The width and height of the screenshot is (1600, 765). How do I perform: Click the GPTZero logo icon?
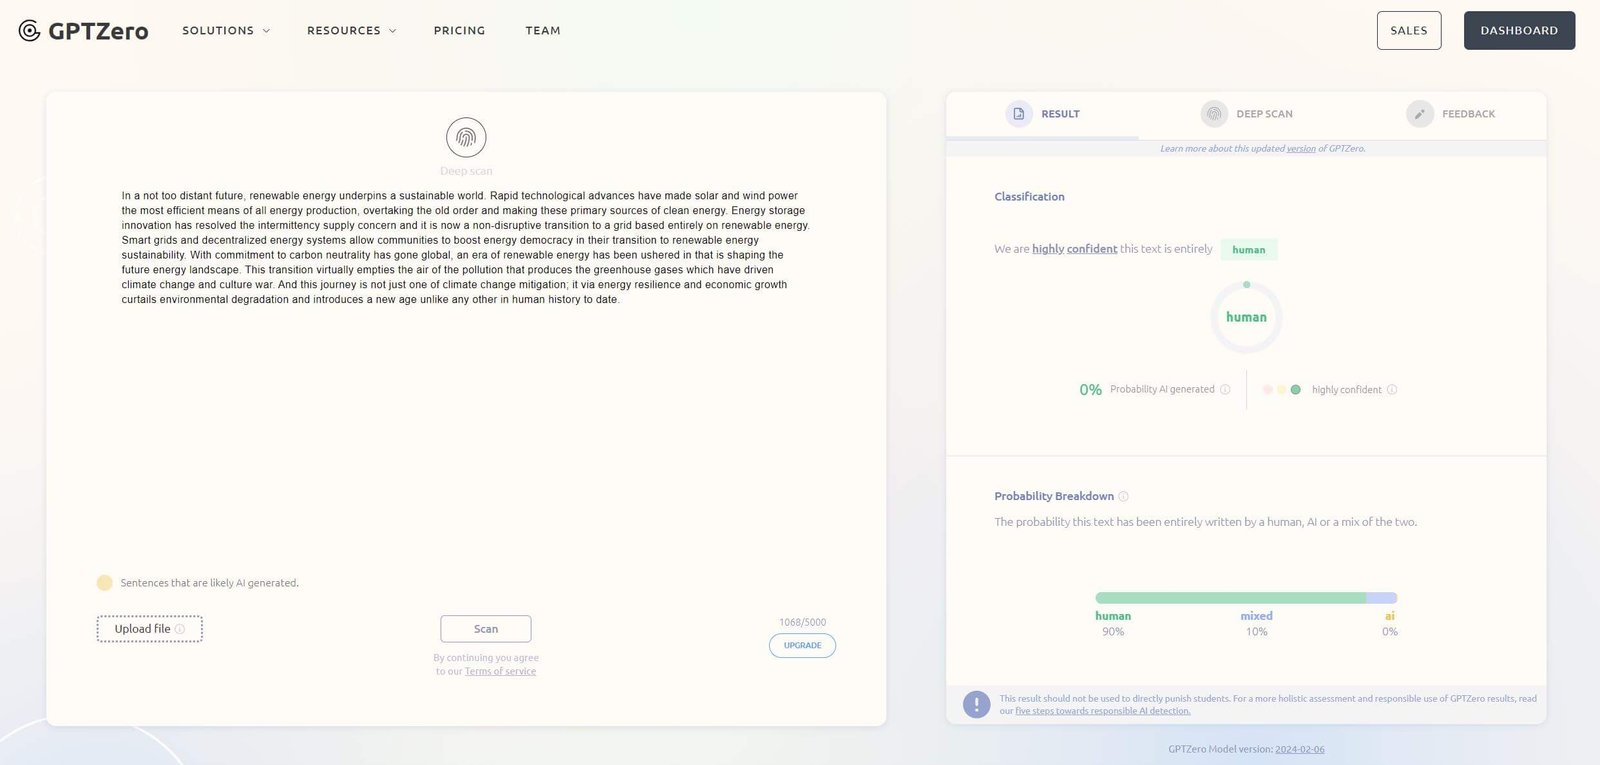point(30,31)
